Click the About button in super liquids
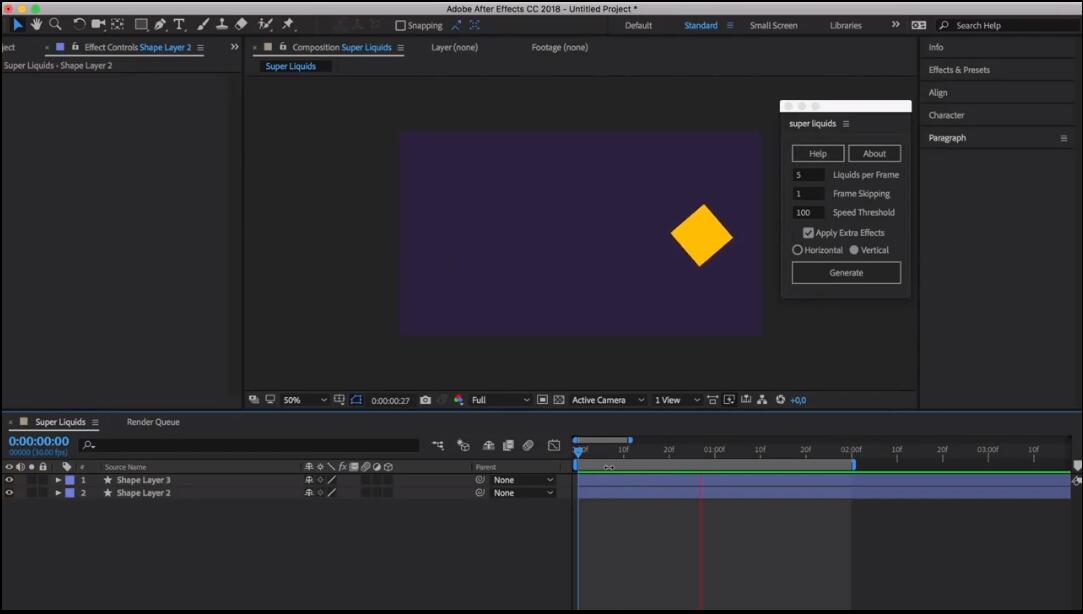The width and height of the screenshot is (1083, 614). (874, 153)
